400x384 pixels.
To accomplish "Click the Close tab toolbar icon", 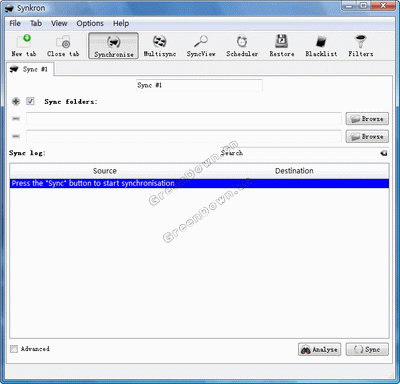I will 63,46.
